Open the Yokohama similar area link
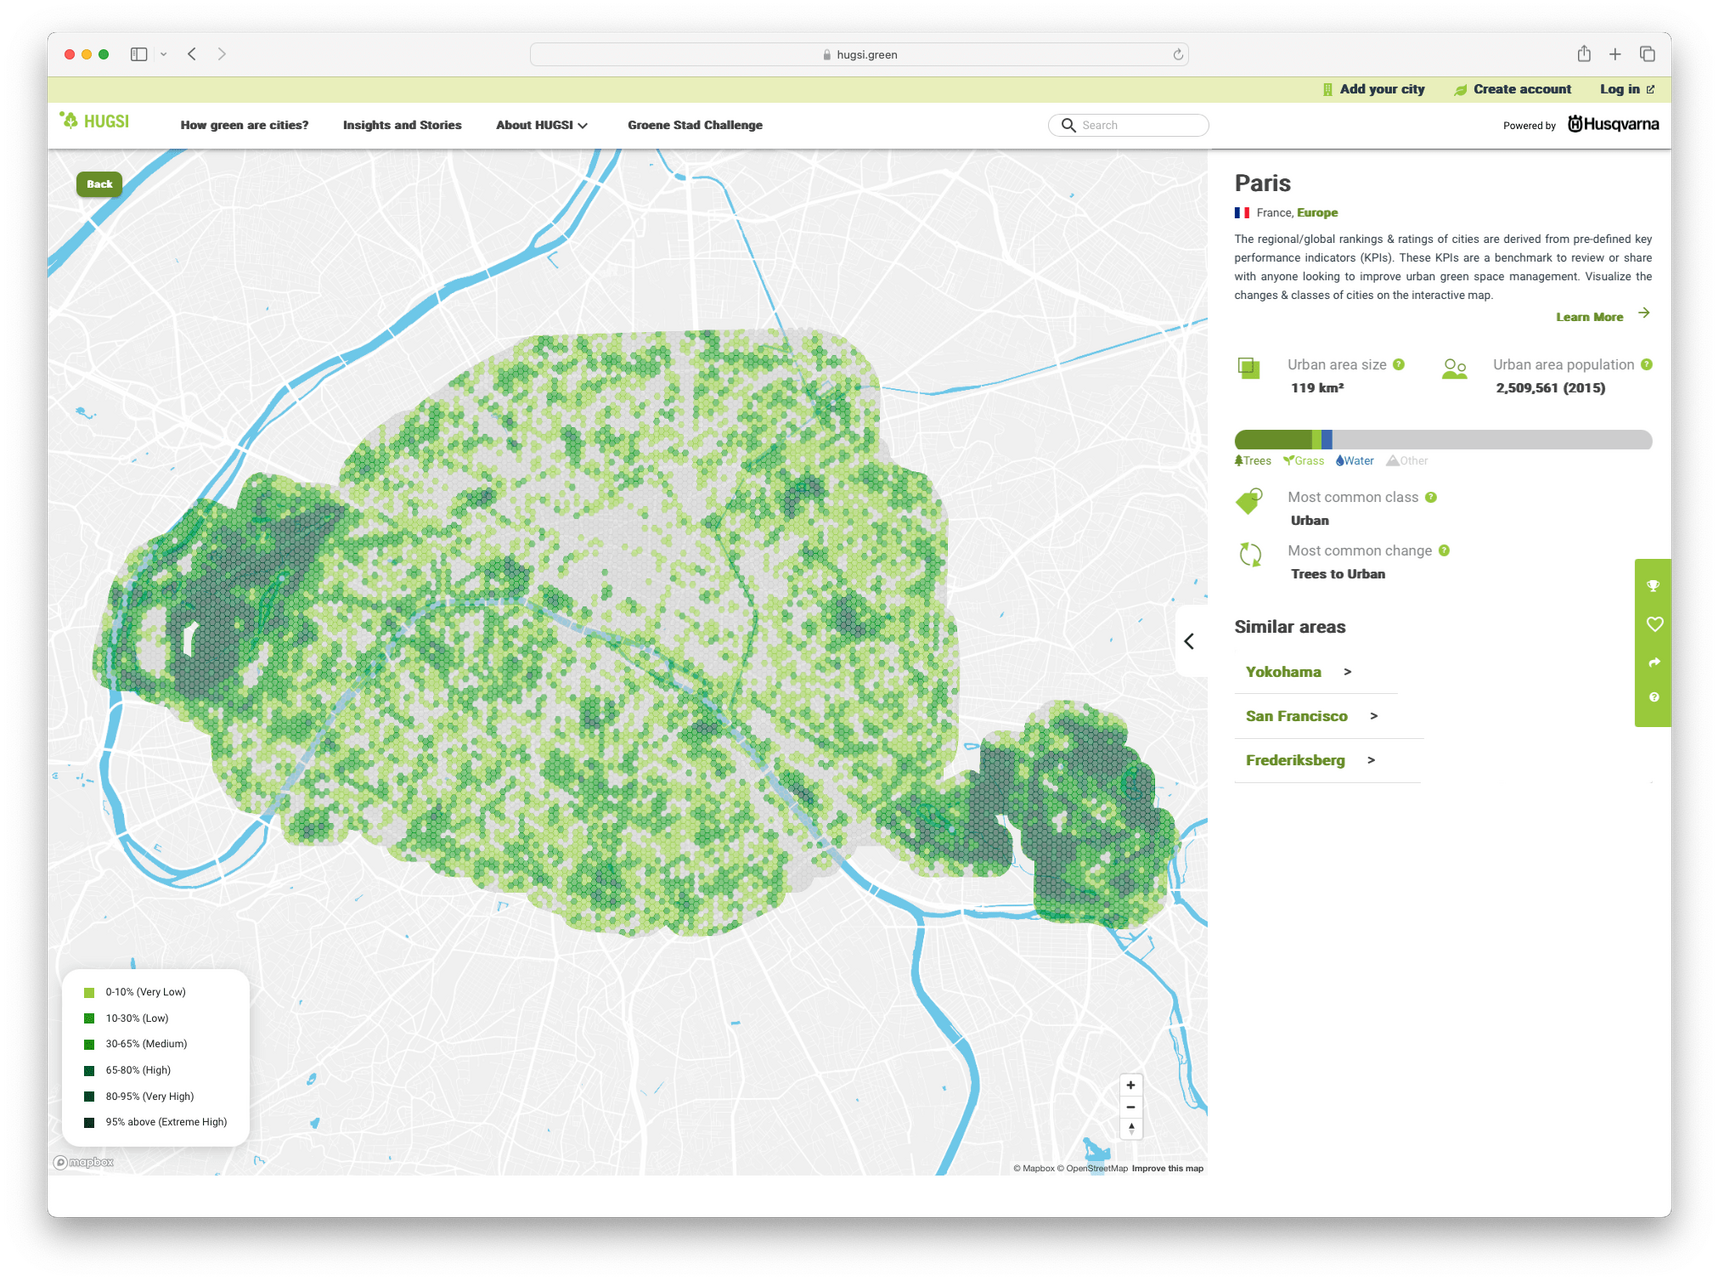The height and width of the screenshot is (1280, 1719). [1283, 672]
